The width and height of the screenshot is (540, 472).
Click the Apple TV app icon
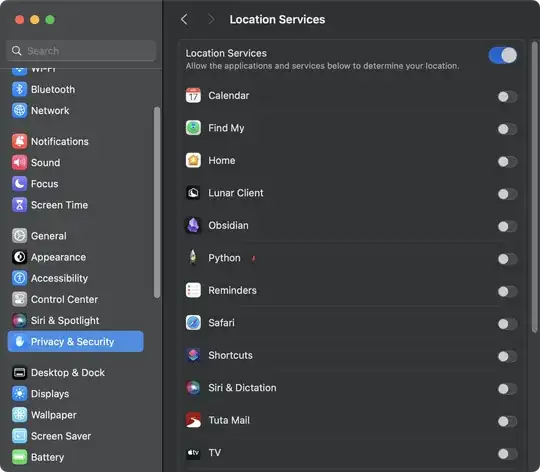tap(193, 453)
